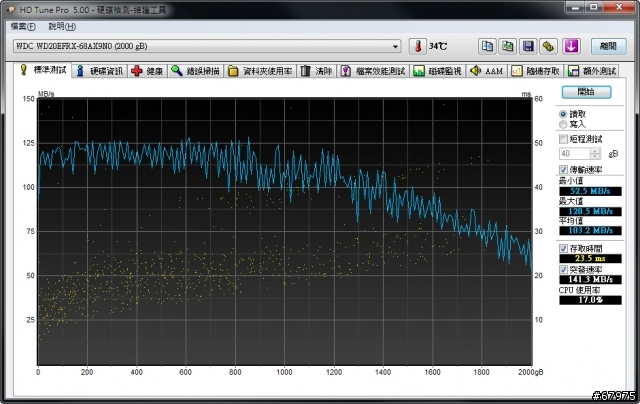640x404 pixels.
Task: Toggle the 傳輸速率 checkbox
Action: coord(563,169)
